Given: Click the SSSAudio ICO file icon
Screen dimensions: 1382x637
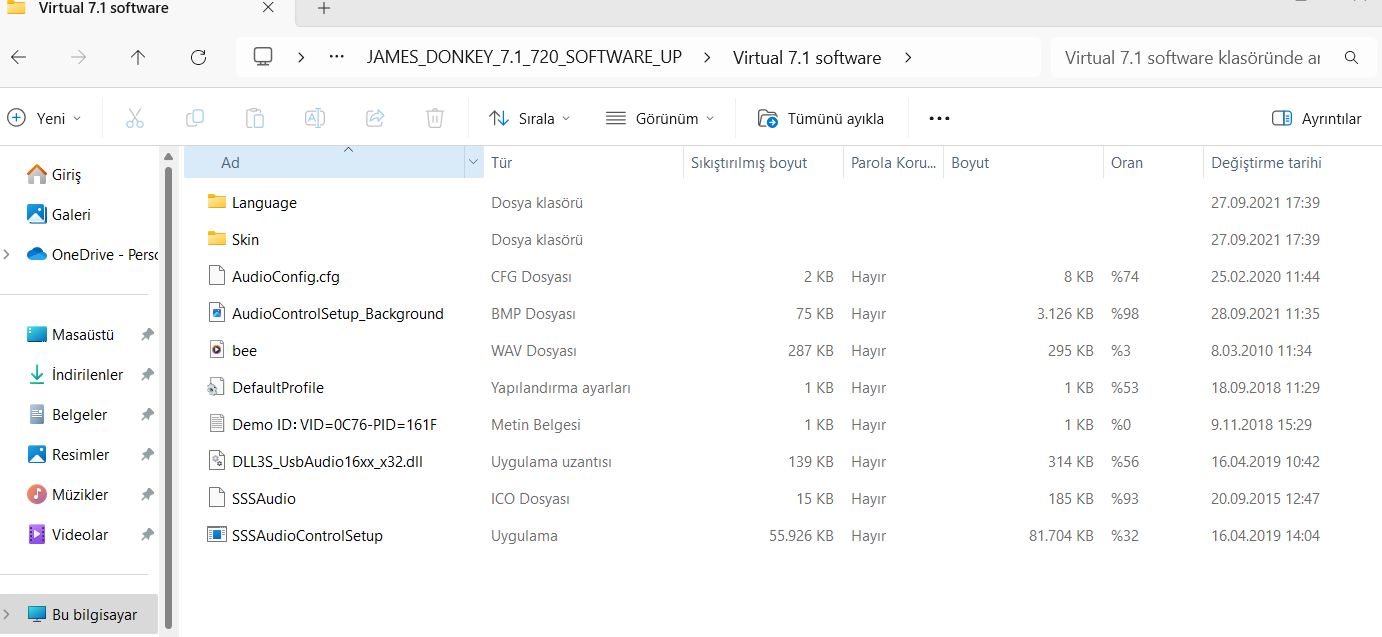Looking at the screenshot, I should point(217,497).
